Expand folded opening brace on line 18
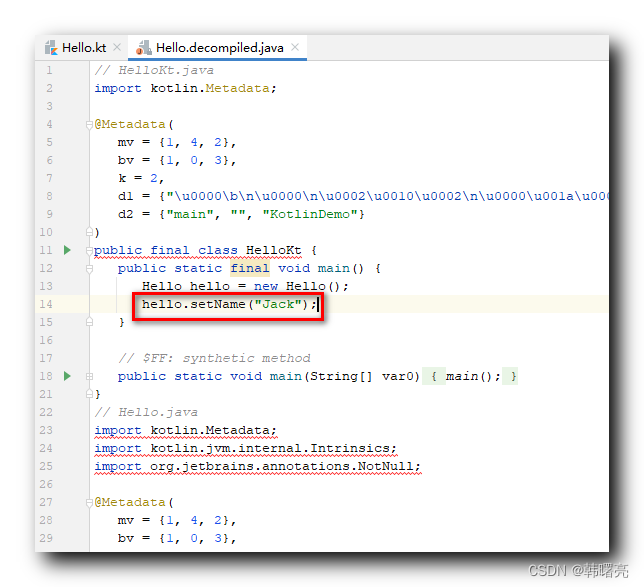 click(x=434, y=376)
